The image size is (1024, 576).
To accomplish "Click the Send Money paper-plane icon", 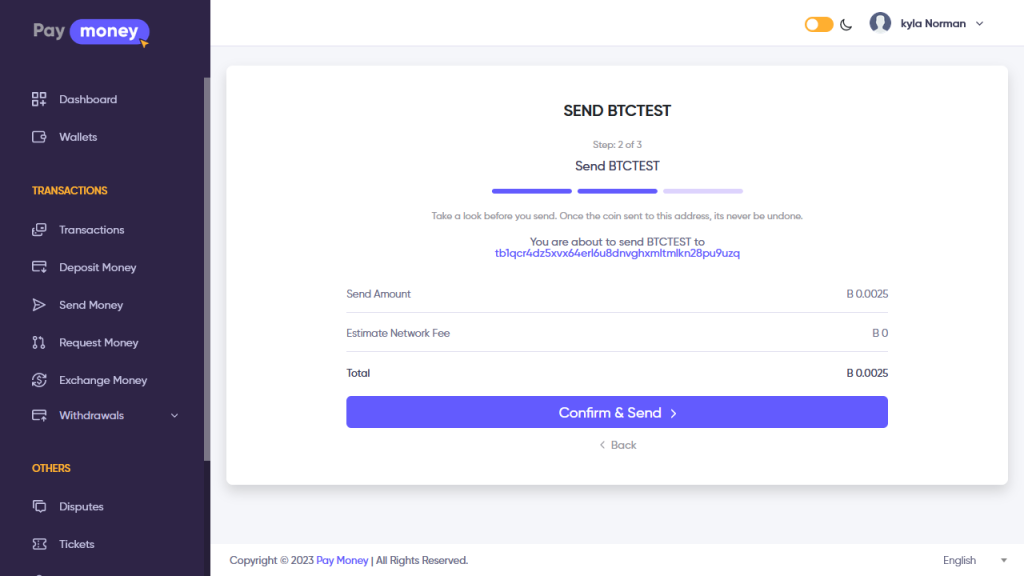I will 39,305.
